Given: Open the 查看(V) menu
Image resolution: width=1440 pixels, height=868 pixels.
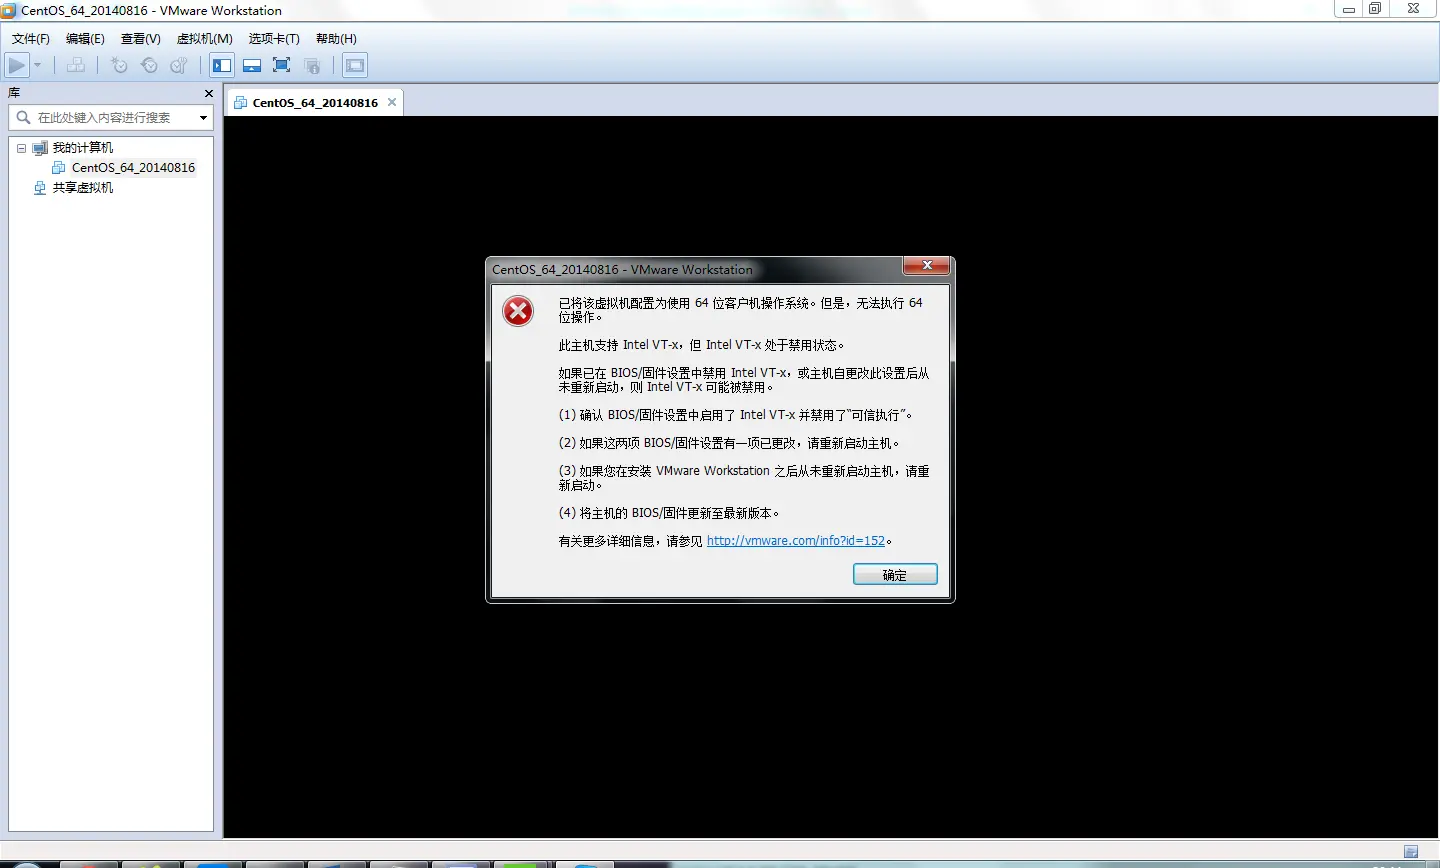Looking at the screenshot, I should click(141, 39).
